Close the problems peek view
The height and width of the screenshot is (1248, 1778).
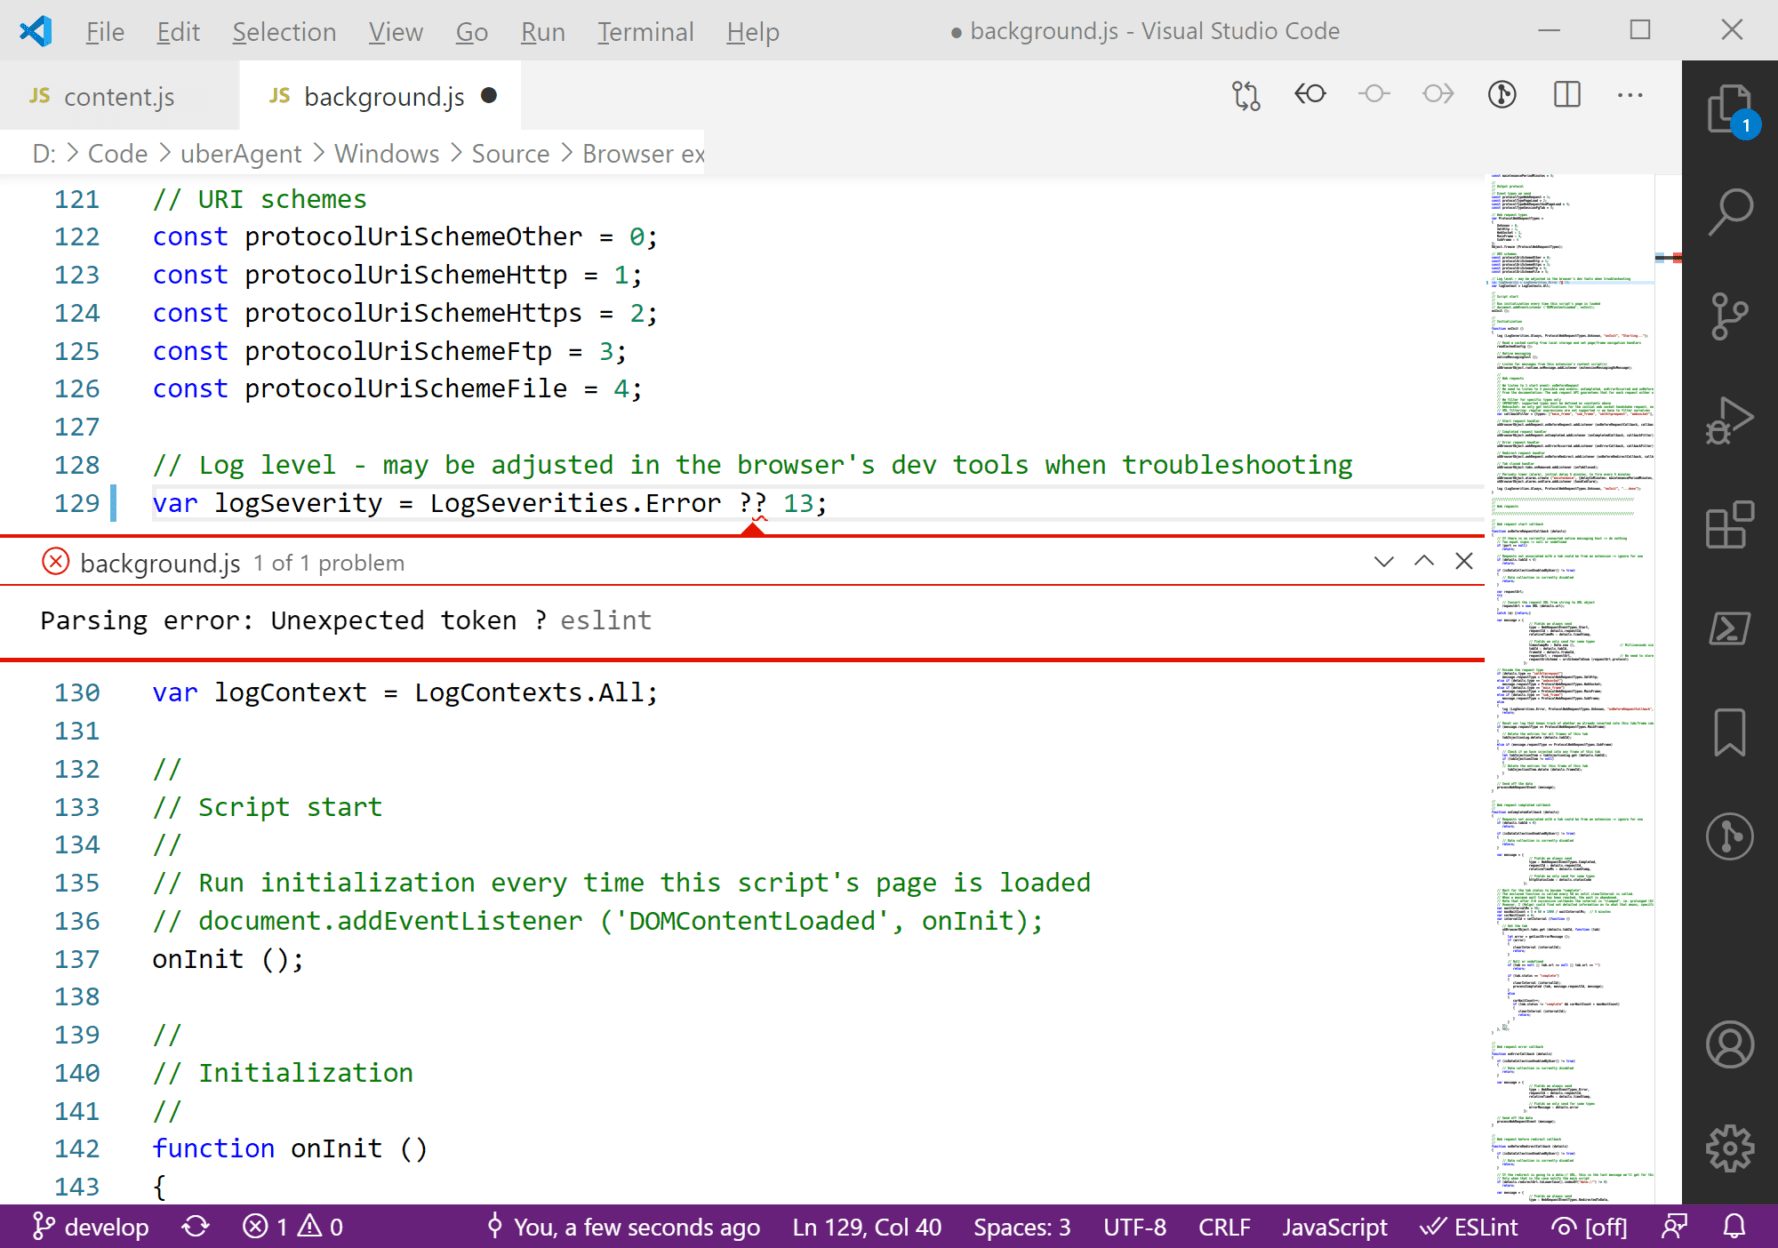[1463, 561]
